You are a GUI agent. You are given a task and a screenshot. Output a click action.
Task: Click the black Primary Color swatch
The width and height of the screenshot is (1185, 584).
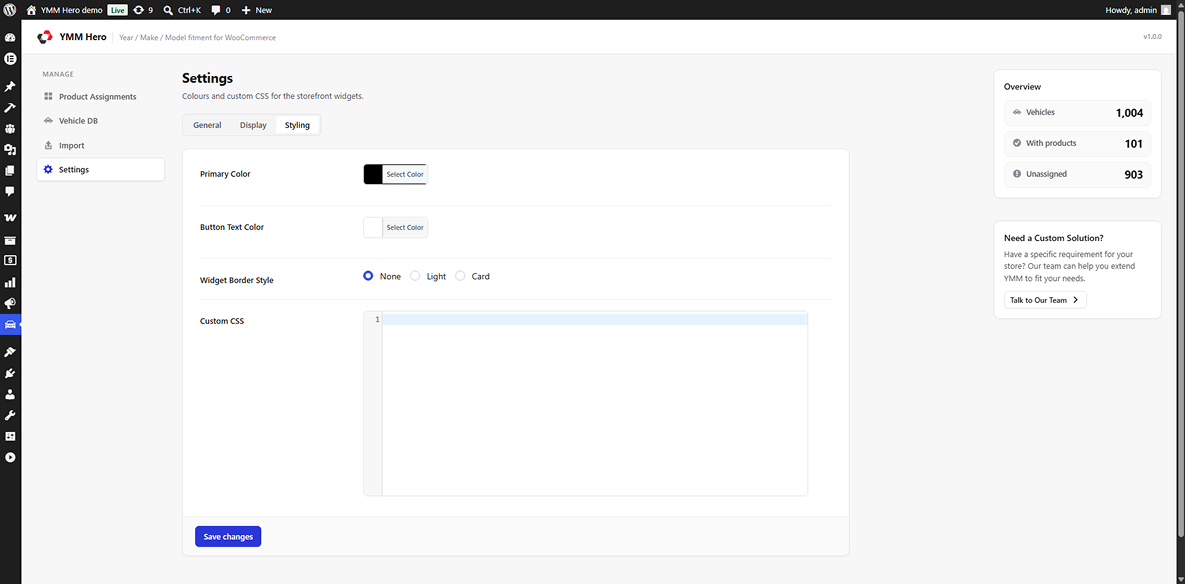pos(373,175)
